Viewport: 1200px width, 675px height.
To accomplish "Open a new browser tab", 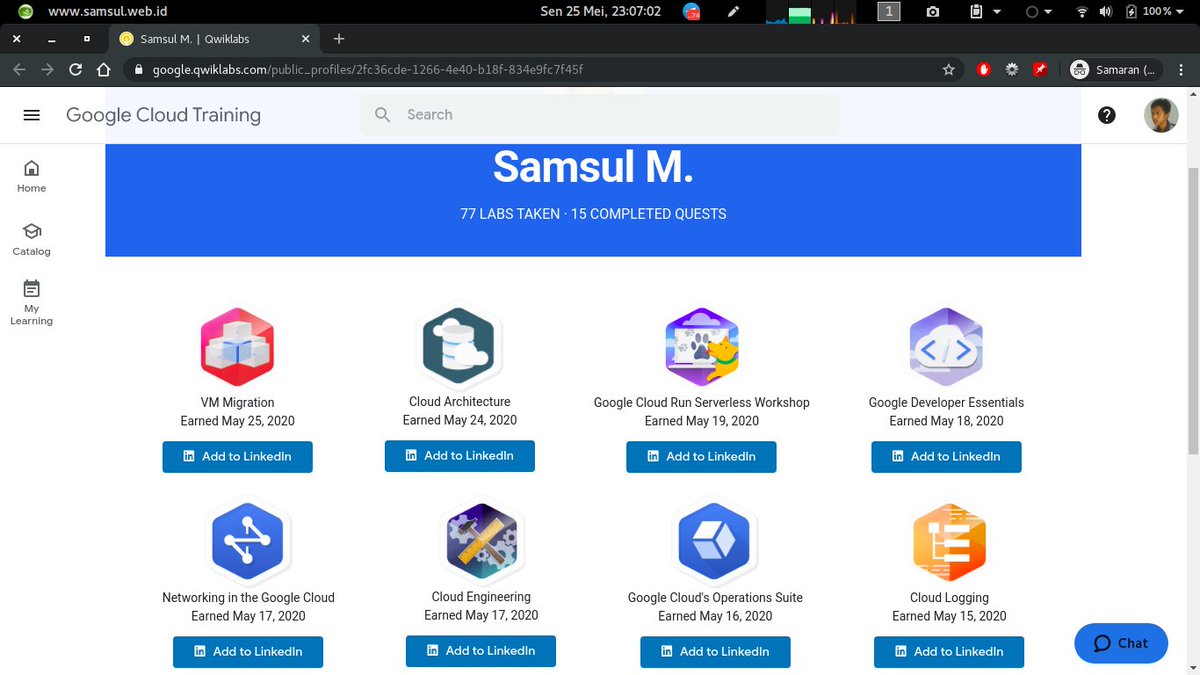I will (339, 39).
